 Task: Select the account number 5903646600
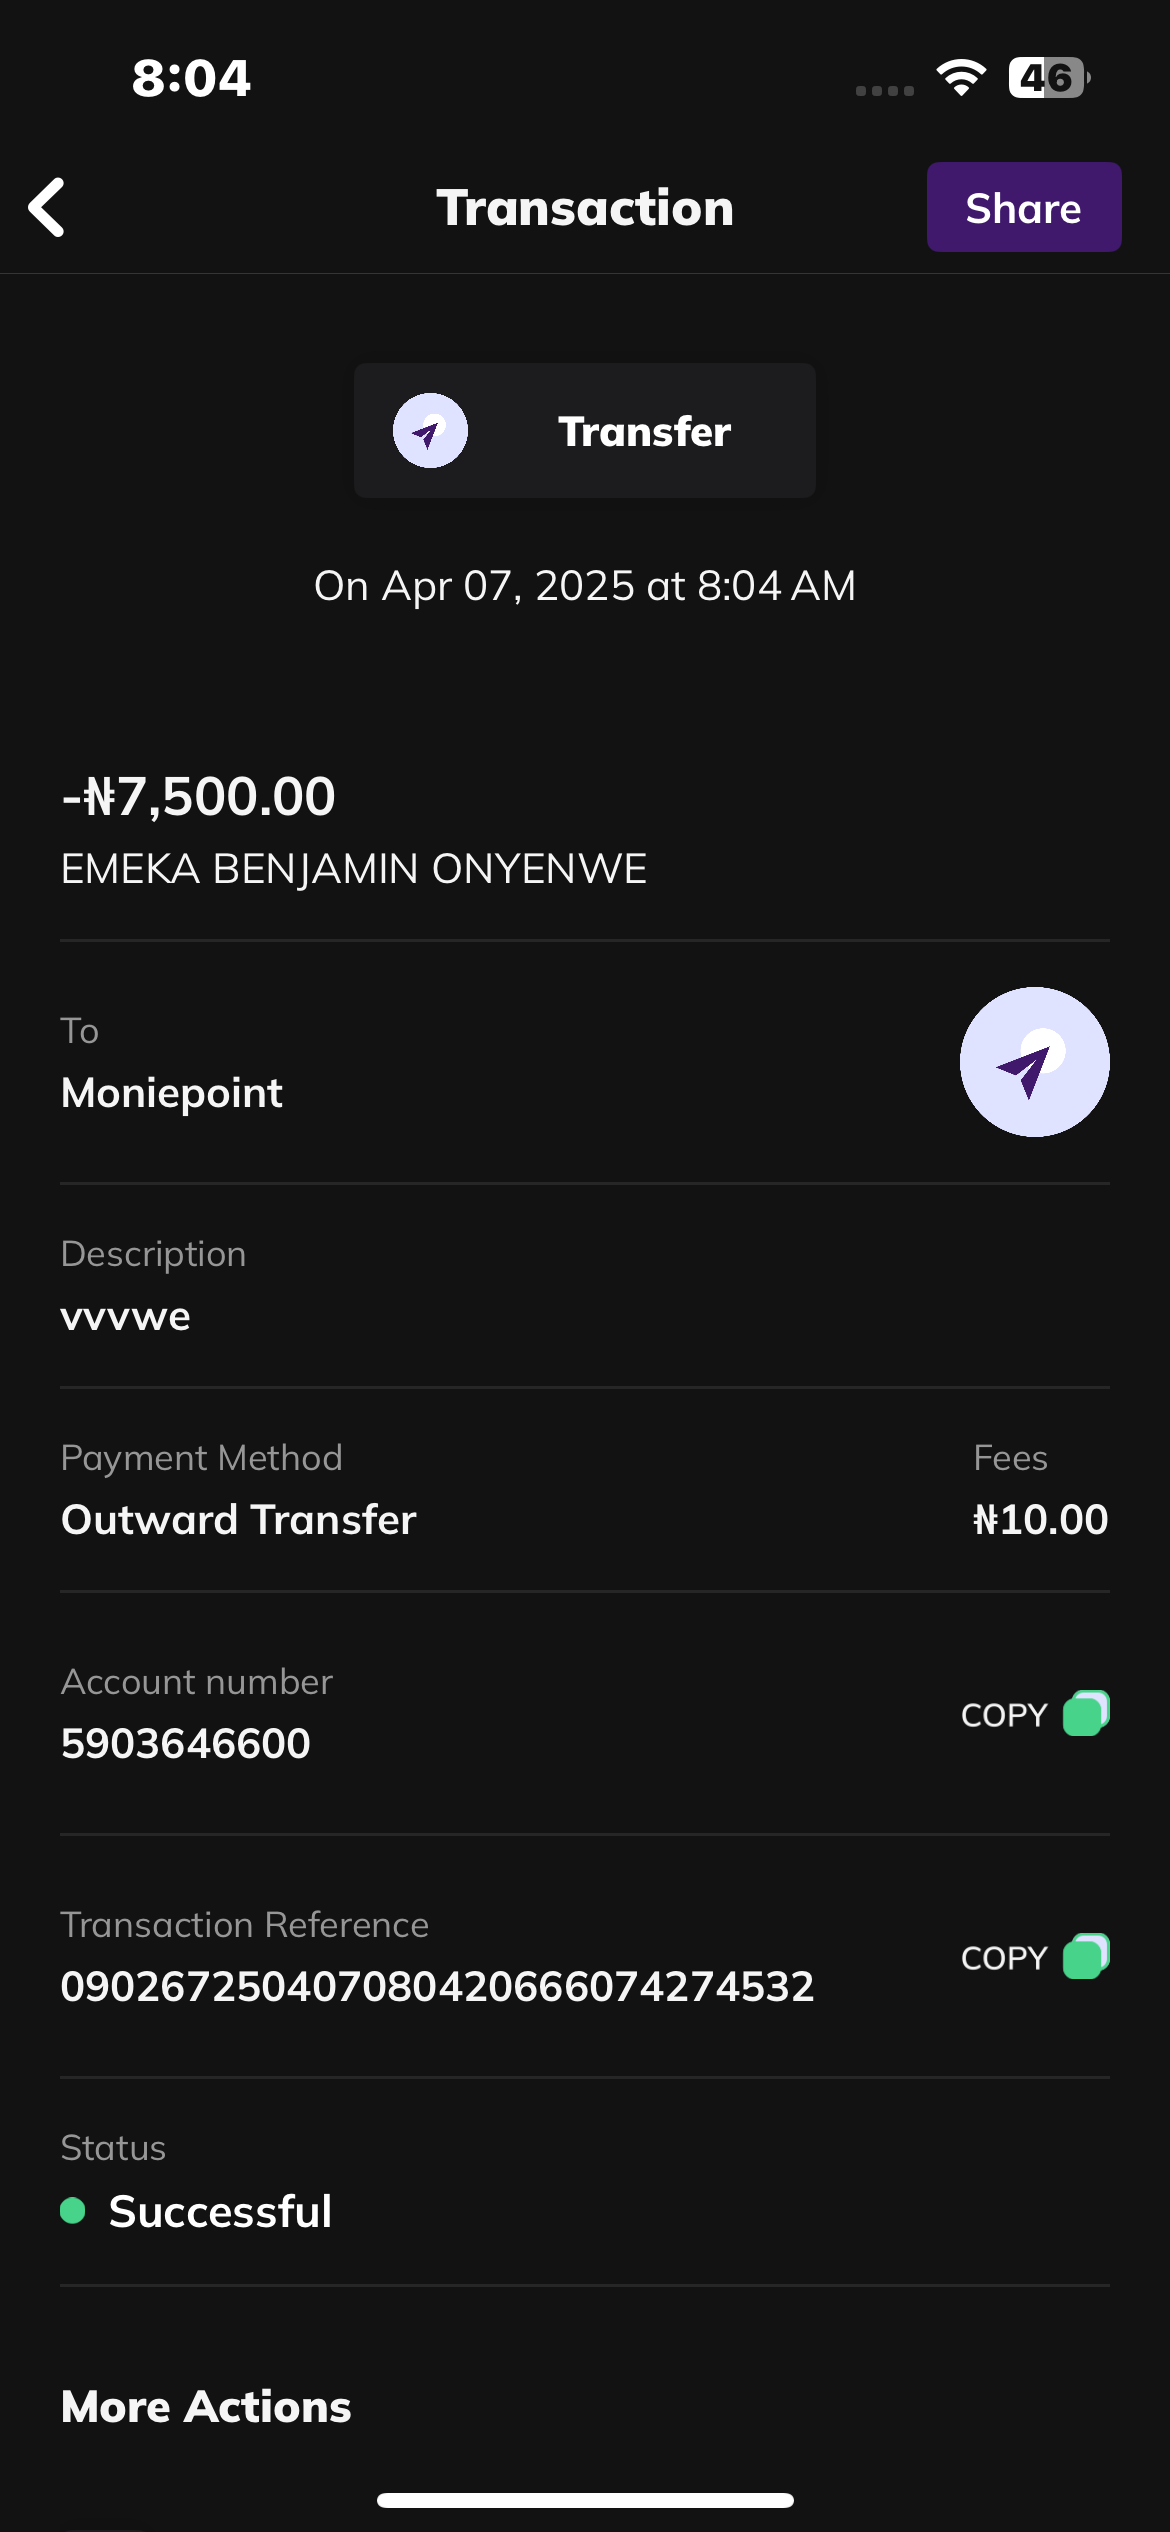tap(186, 1743)
